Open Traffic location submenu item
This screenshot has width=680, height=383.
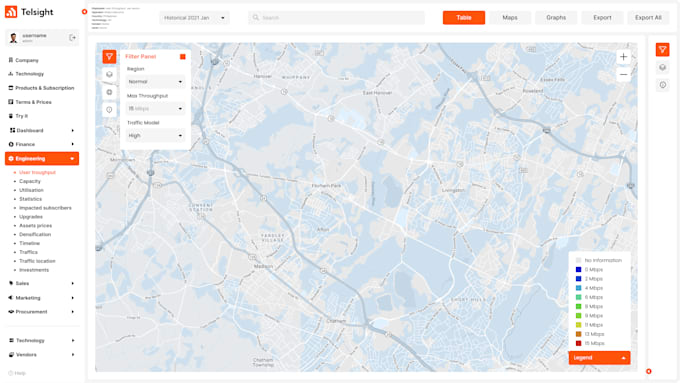click(x=37, y=261)
